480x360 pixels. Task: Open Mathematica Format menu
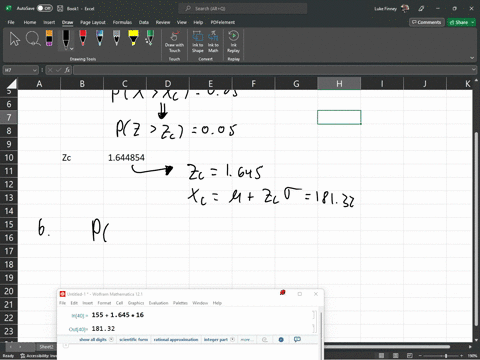(104, 303)
